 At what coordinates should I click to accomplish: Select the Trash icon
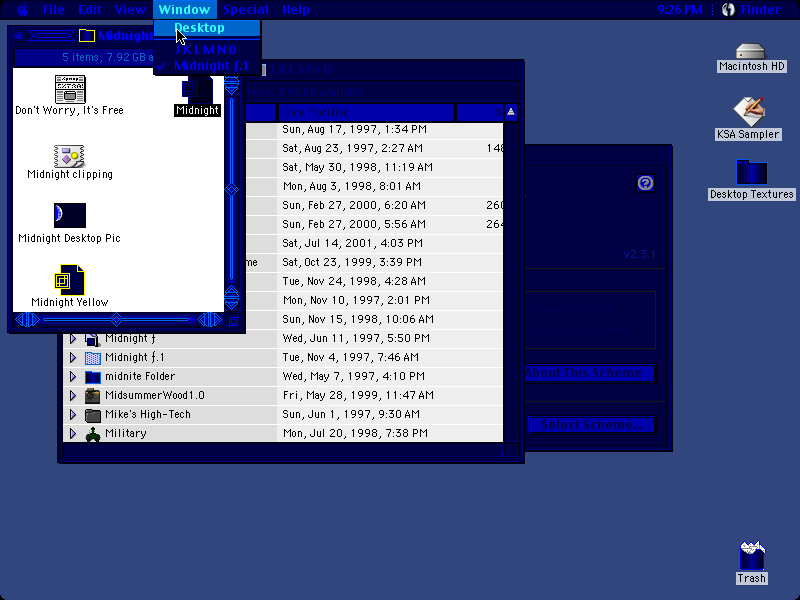(752, 556)
